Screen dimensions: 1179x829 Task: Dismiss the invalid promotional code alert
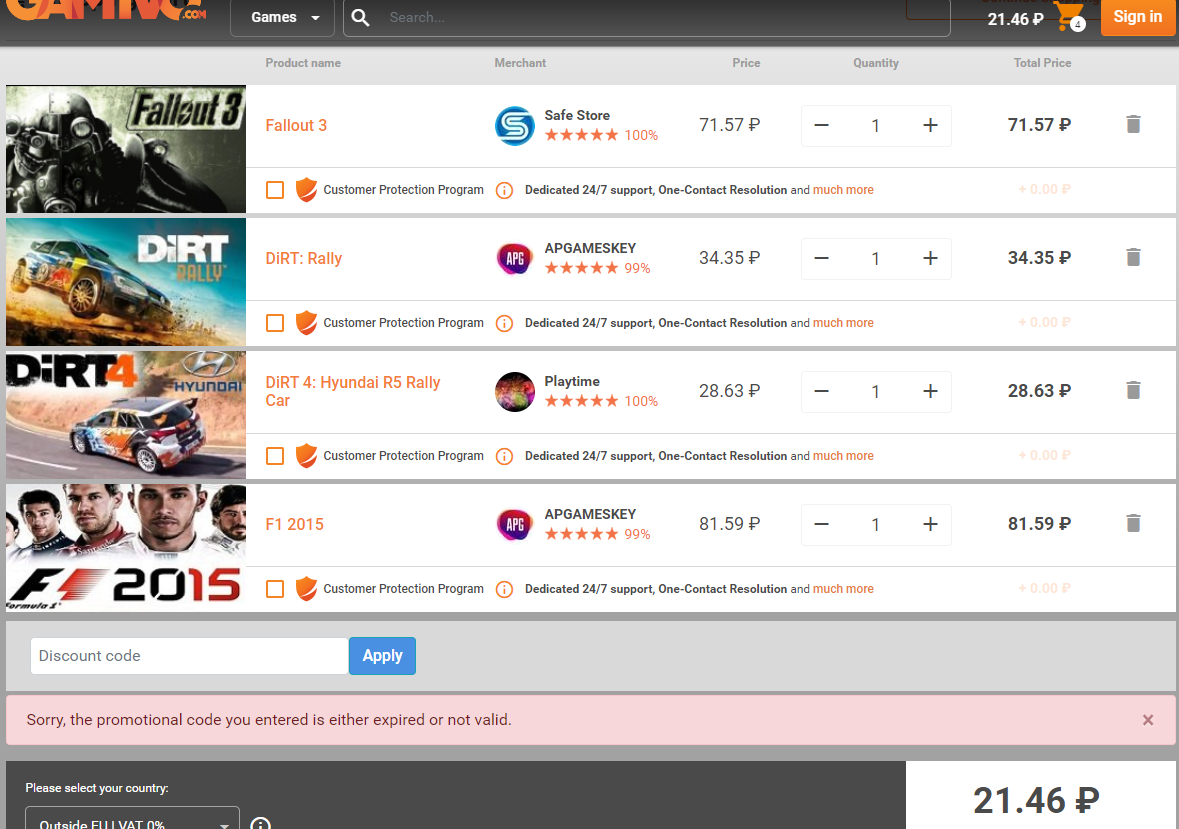1148,720
